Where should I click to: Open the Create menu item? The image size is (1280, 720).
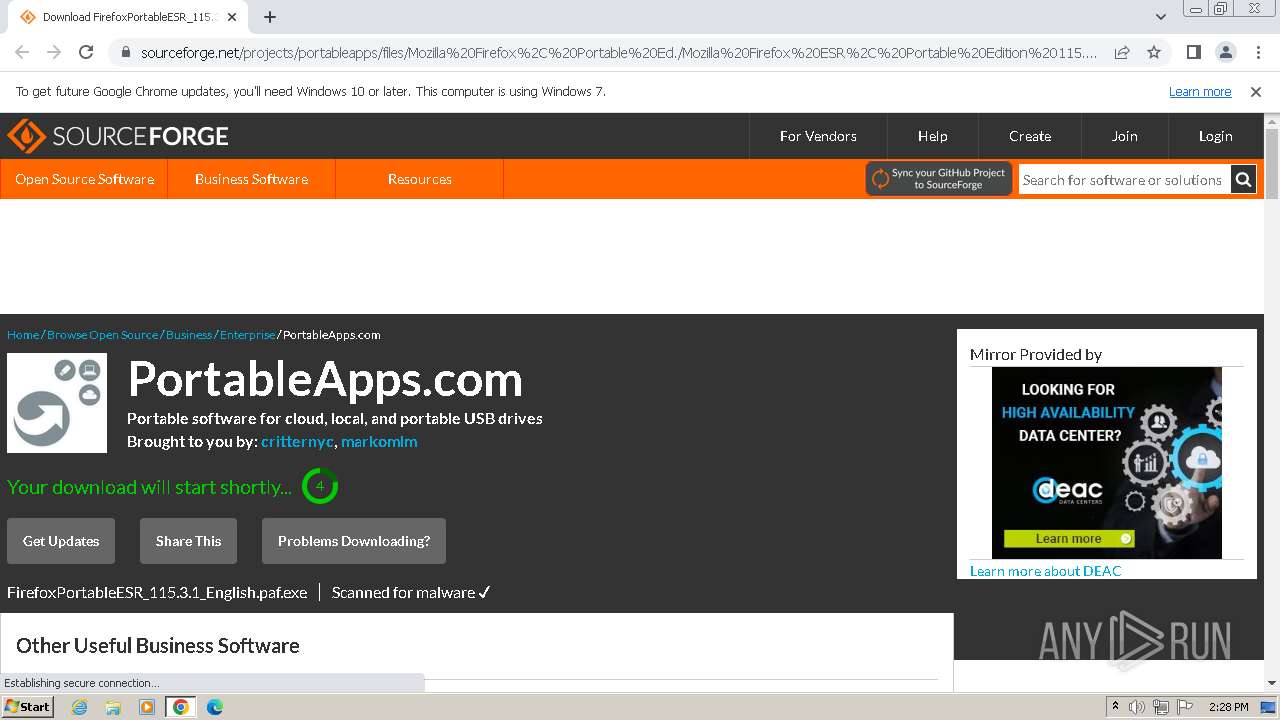point(1030,136)
